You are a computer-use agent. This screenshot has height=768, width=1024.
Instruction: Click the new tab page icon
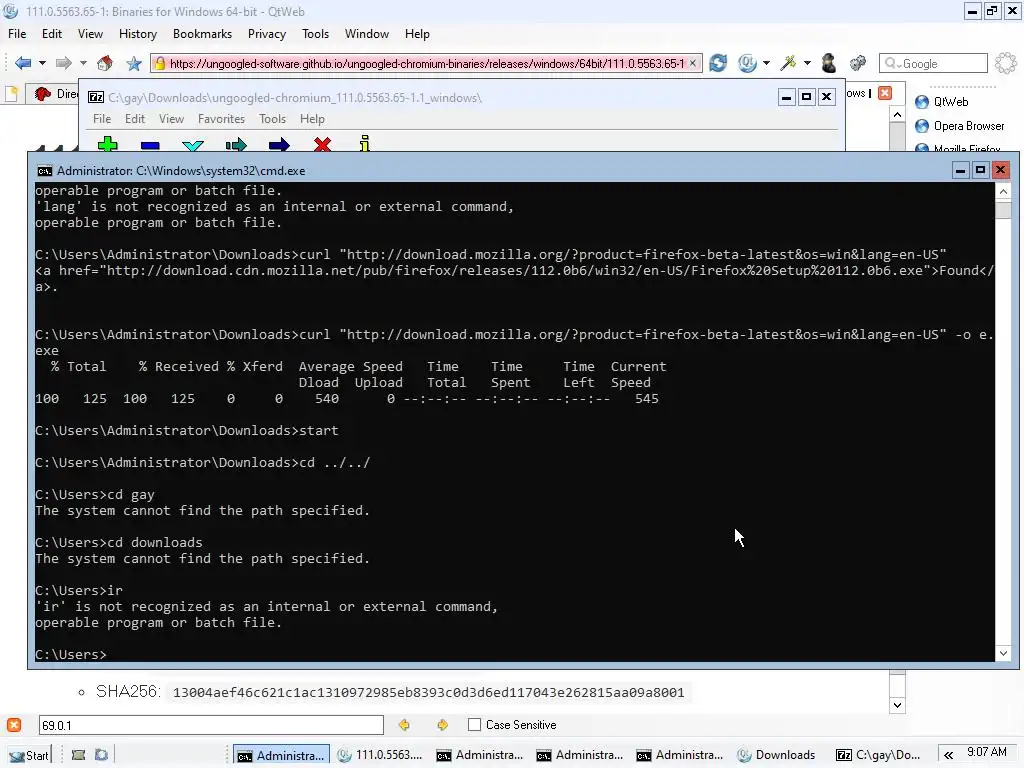pos(12,94)
